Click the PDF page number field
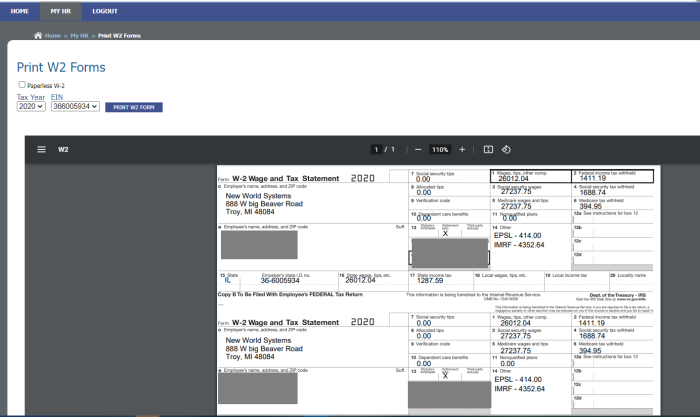The image size is (700, 417). (377, 149)
